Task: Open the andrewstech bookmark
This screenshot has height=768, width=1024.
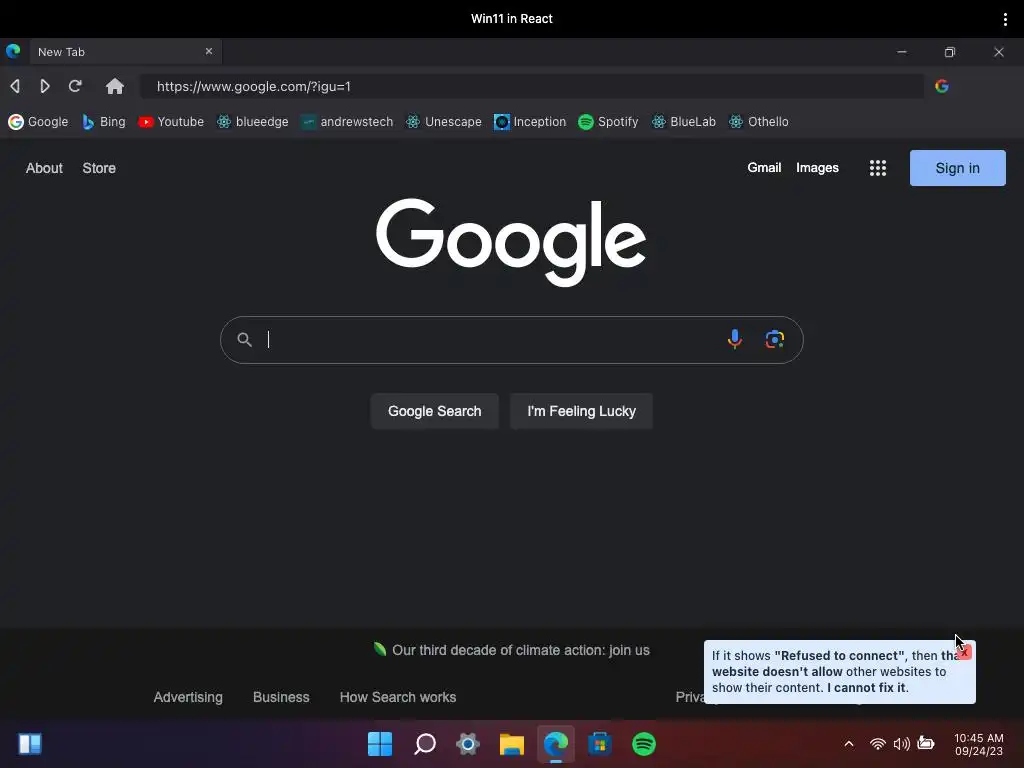Action: 347,121
